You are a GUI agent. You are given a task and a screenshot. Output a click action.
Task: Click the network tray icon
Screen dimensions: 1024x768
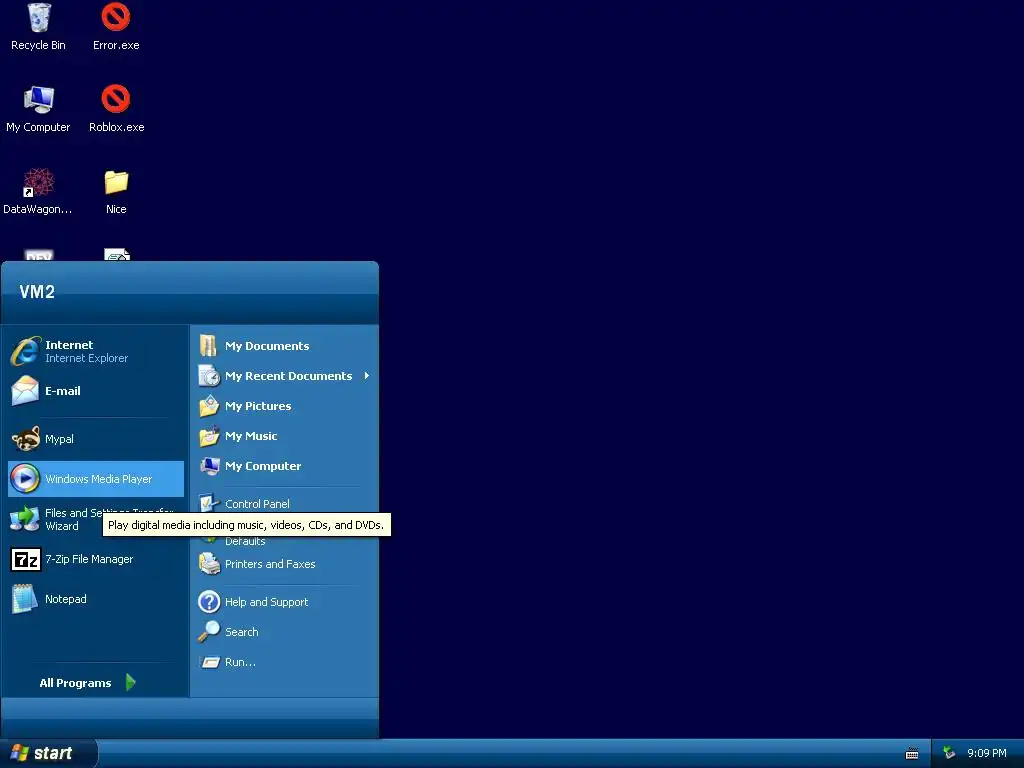click(x=949, y=753)
